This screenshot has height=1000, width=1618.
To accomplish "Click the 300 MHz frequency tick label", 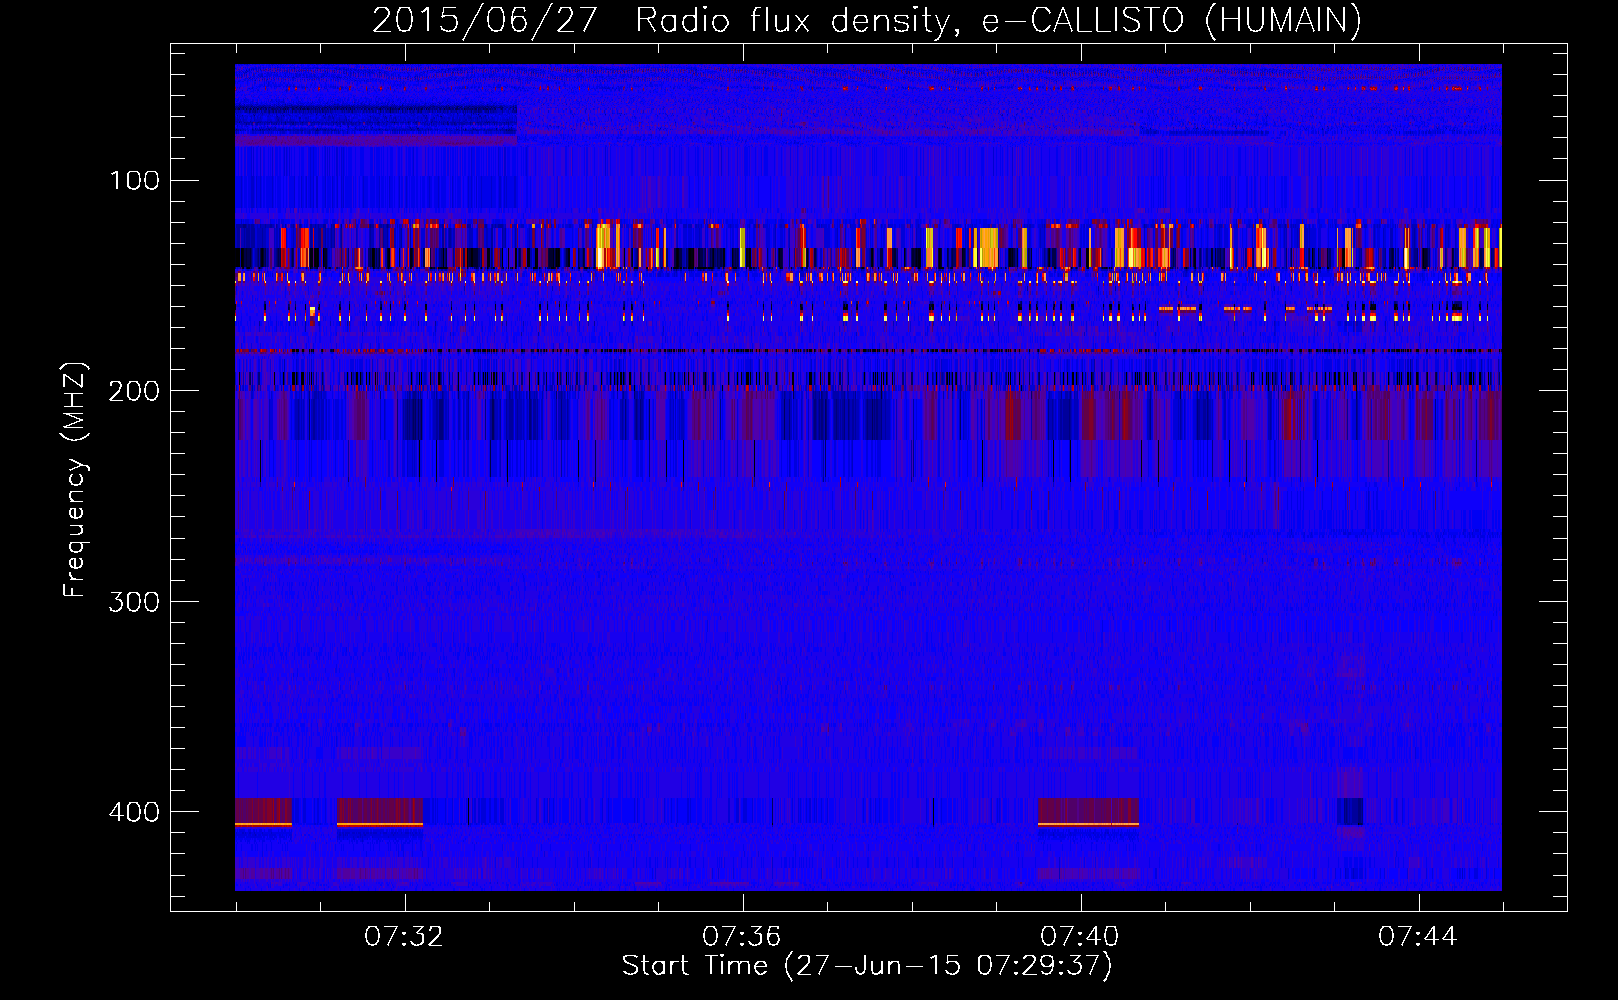I will point(134,602).
